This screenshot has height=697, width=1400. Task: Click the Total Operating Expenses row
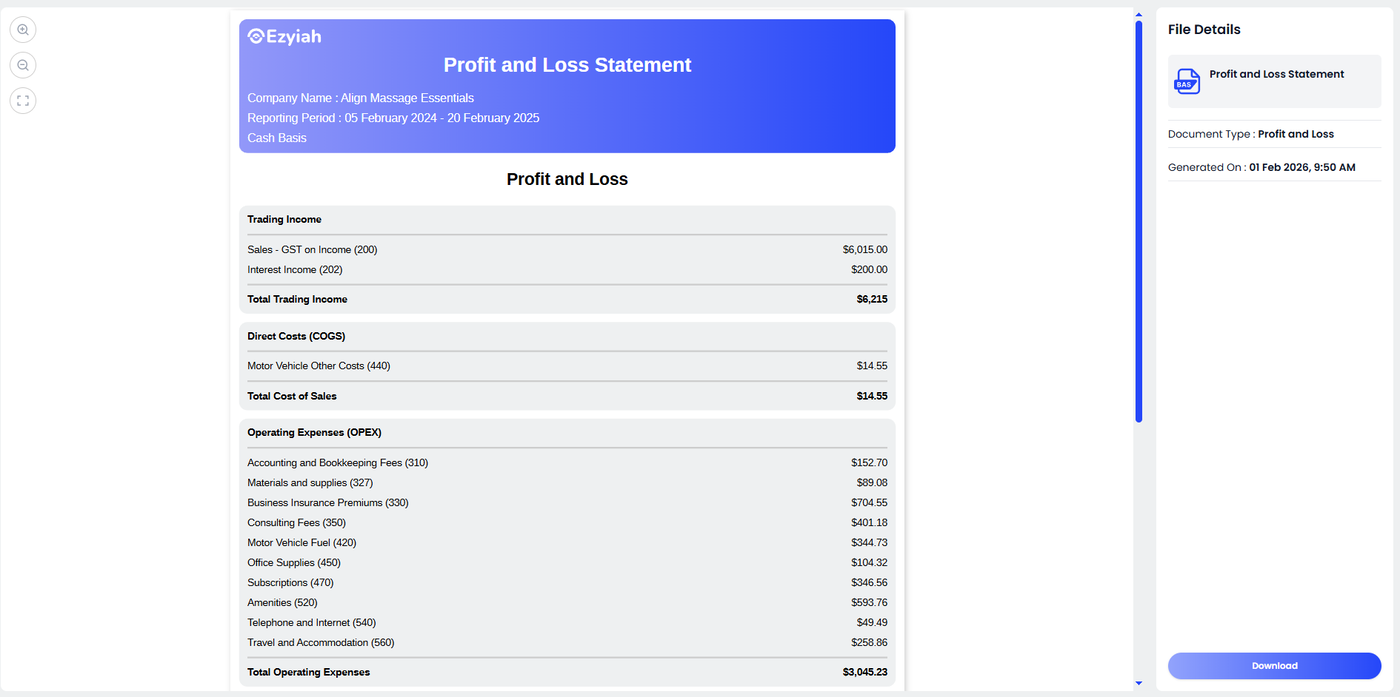point(309,672)
